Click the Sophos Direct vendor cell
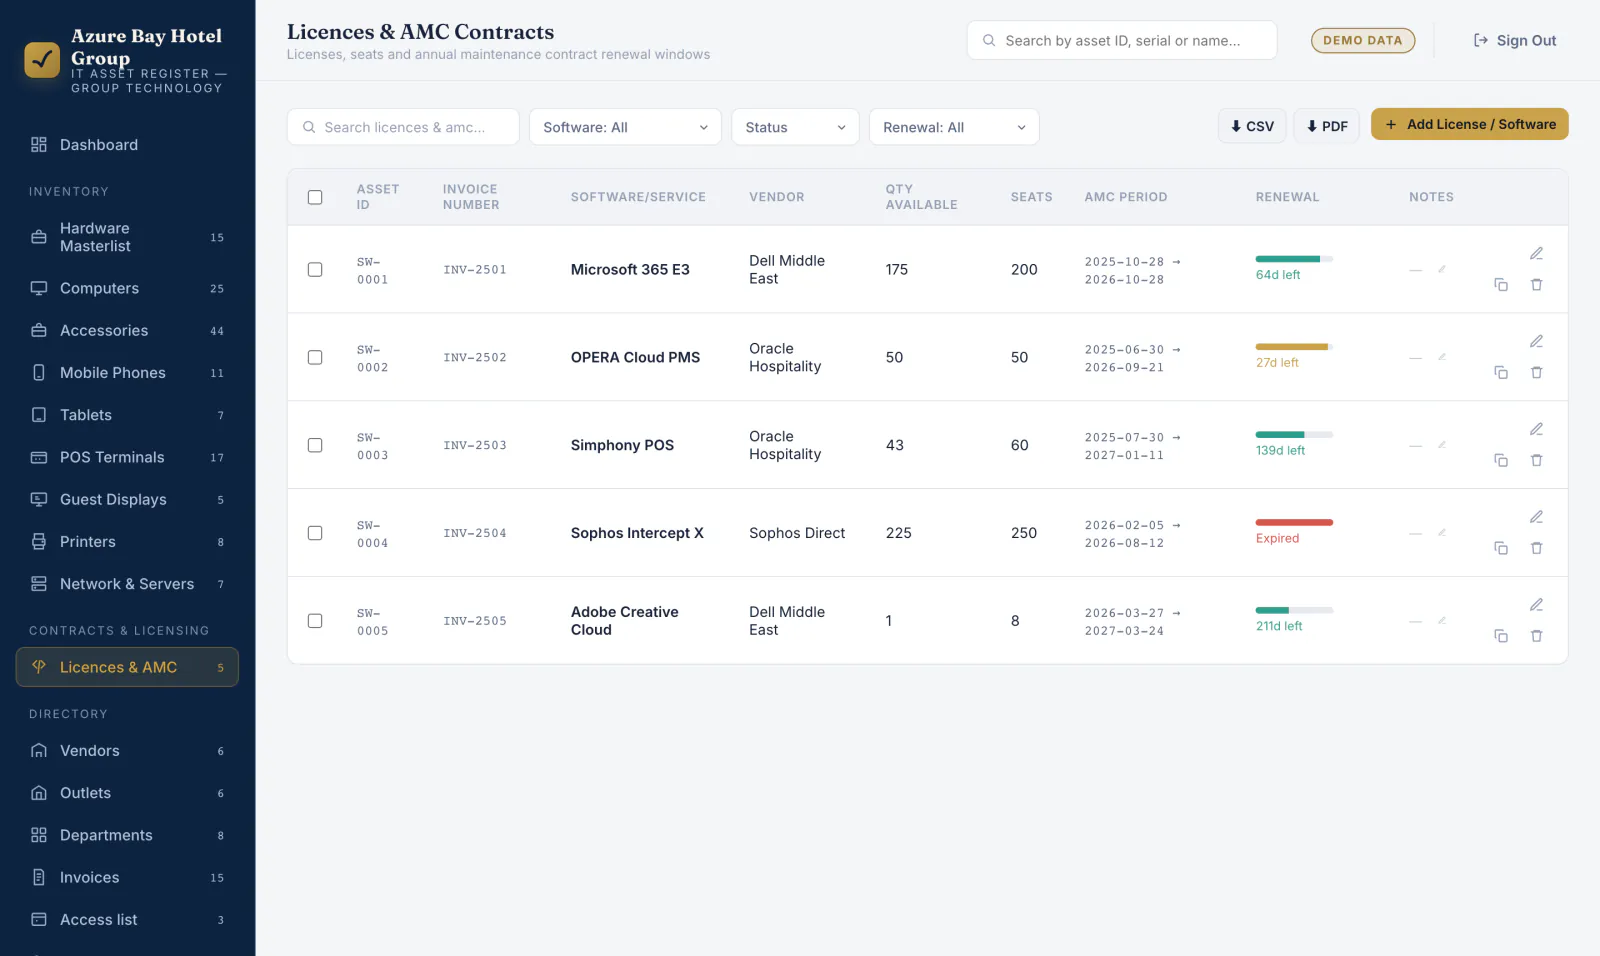 [797, 533]
